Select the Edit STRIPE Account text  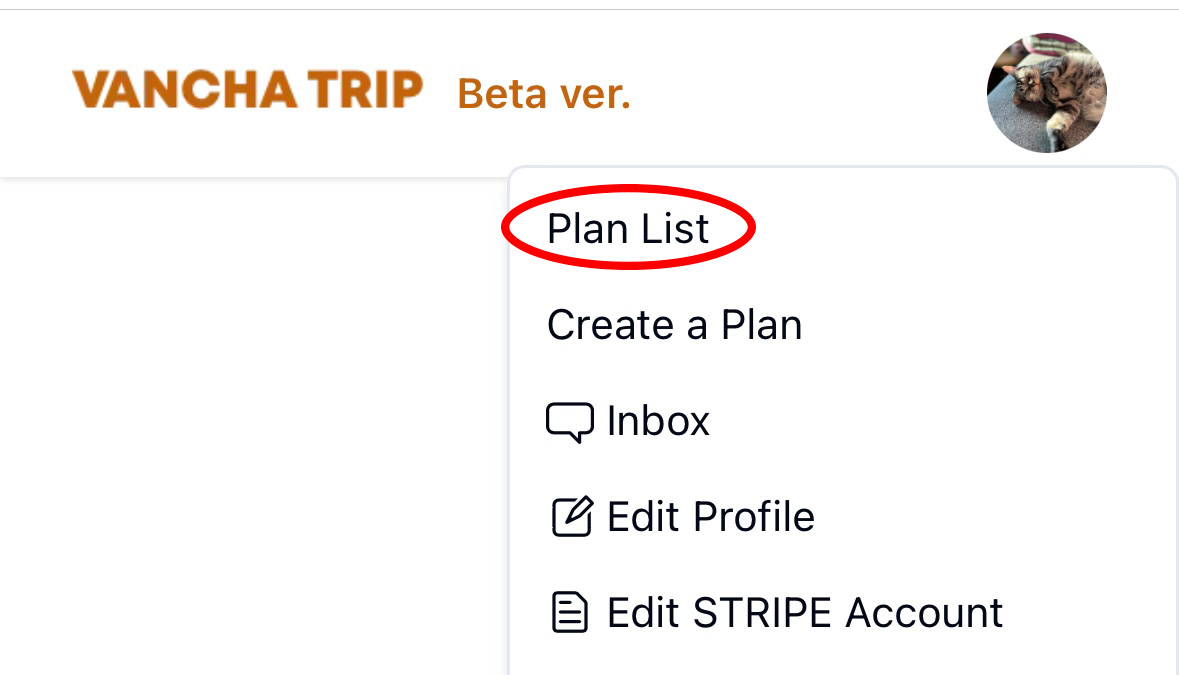tap(805, 613)
